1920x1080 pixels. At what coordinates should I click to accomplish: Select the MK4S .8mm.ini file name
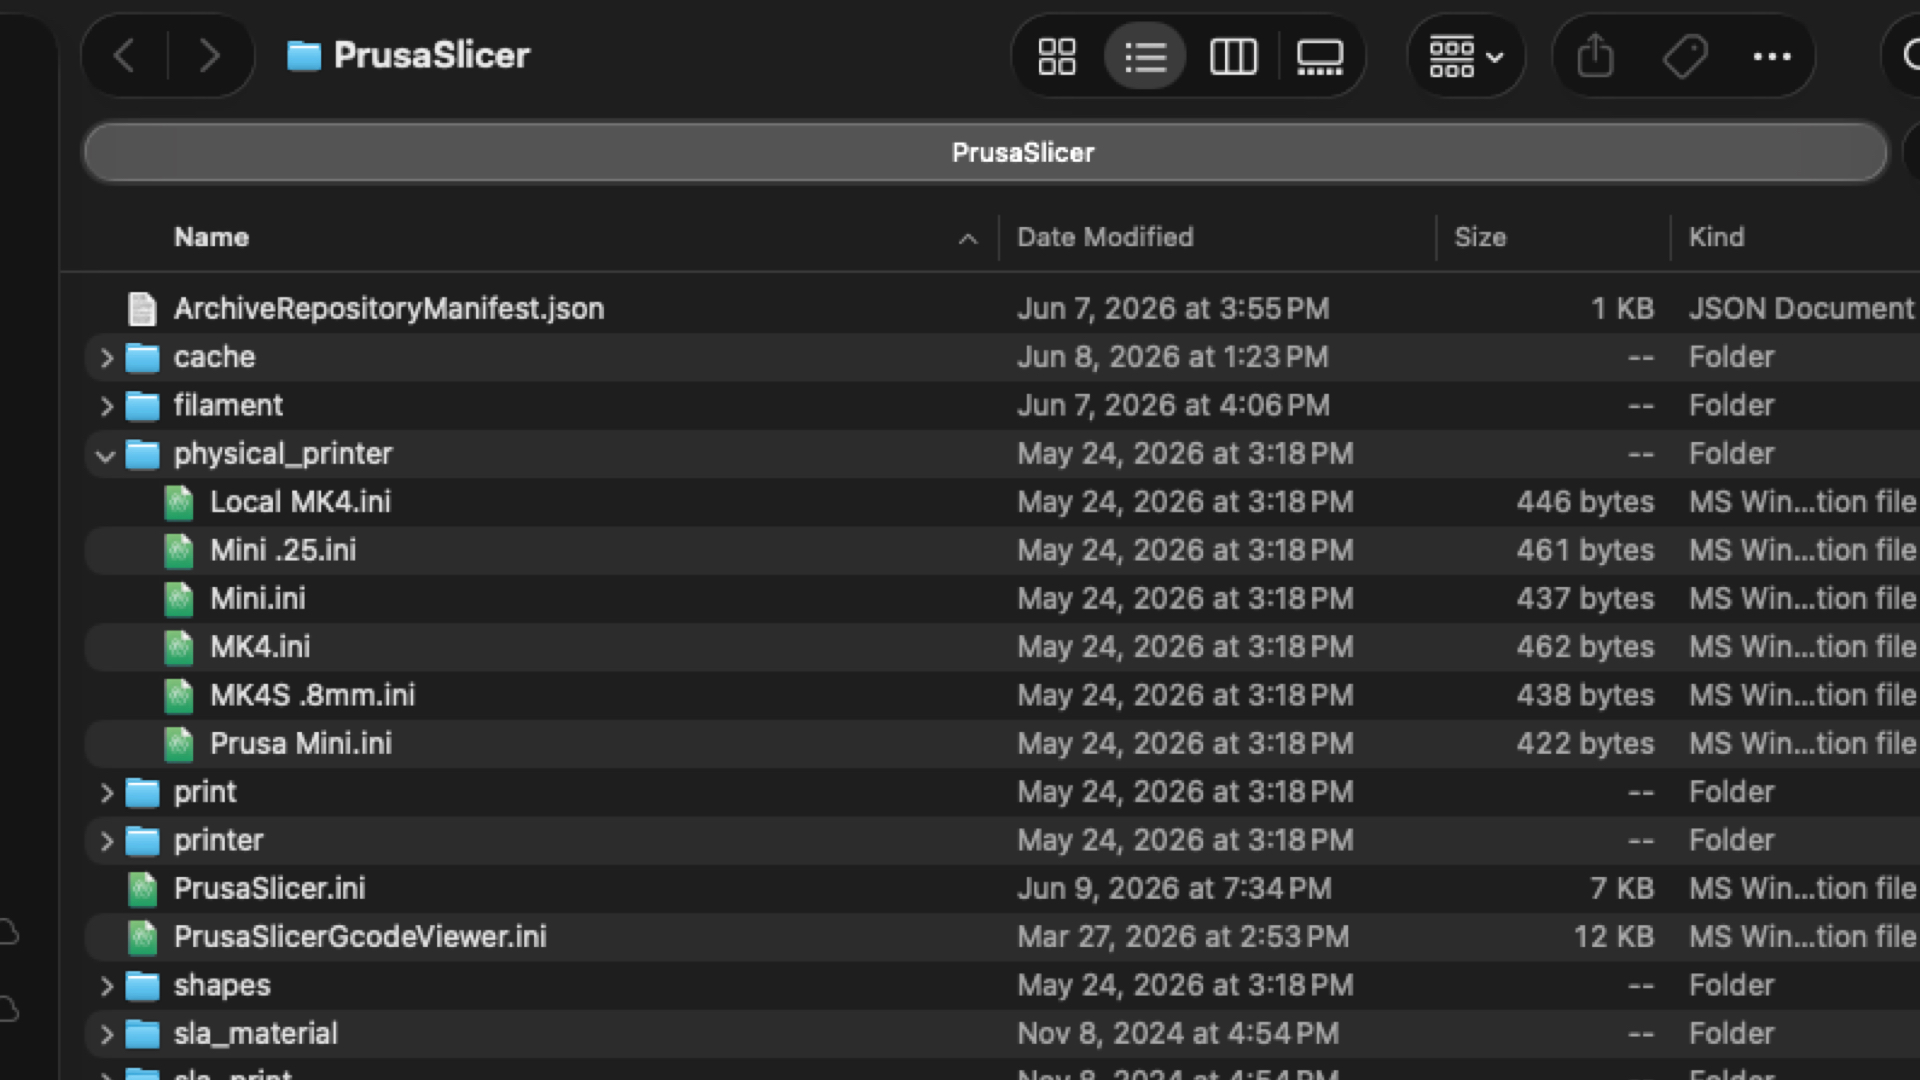pos(312,695)
